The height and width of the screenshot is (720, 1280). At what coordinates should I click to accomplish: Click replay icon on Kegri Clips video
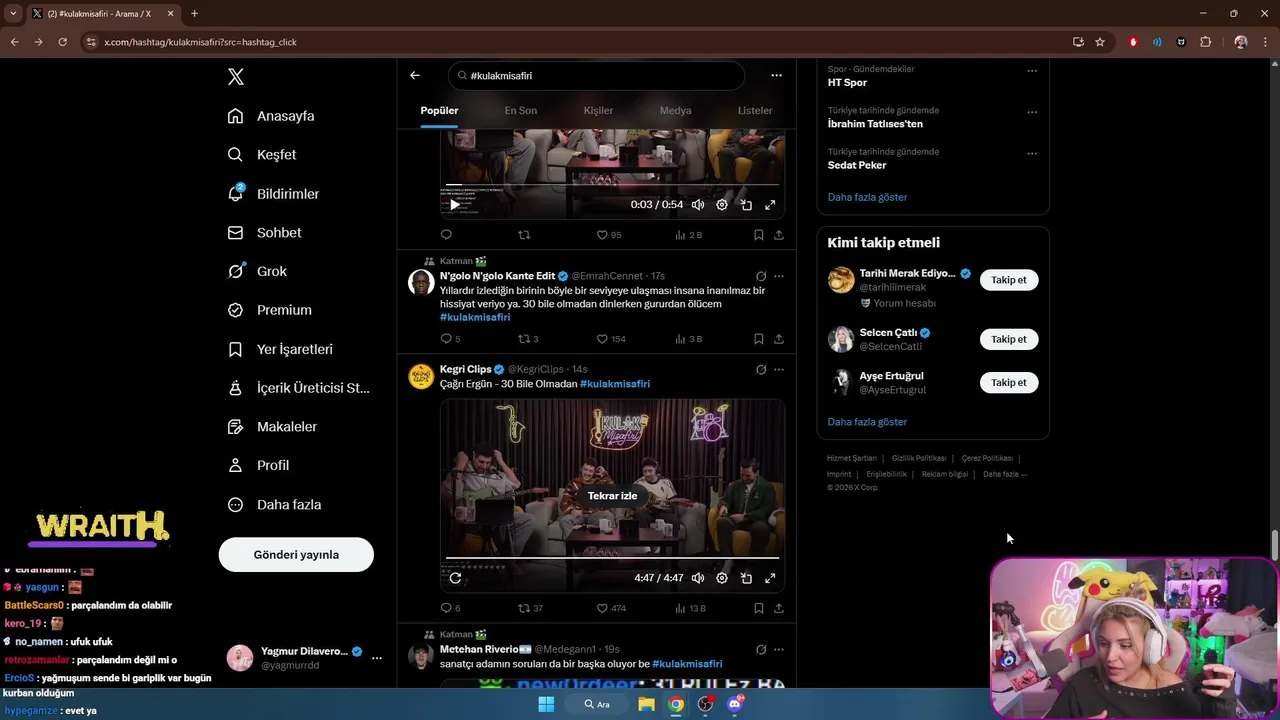click(x=455, y=578)
